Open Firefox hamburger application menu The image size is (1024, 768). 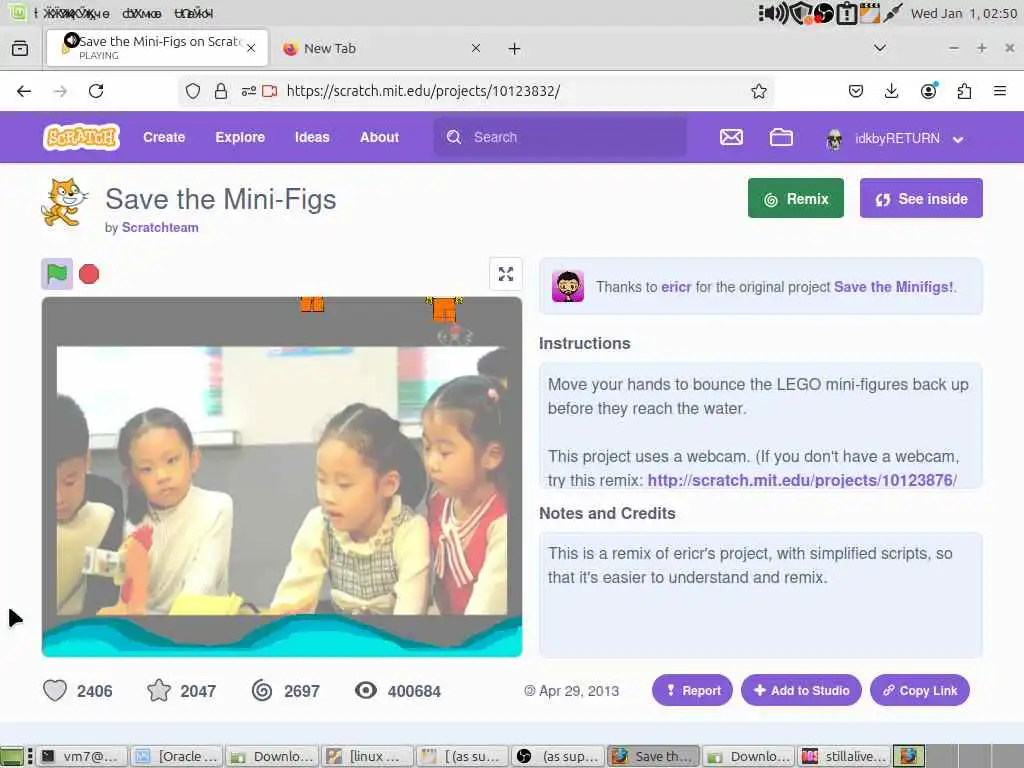pyautogui.click(x=1000, y=91)
